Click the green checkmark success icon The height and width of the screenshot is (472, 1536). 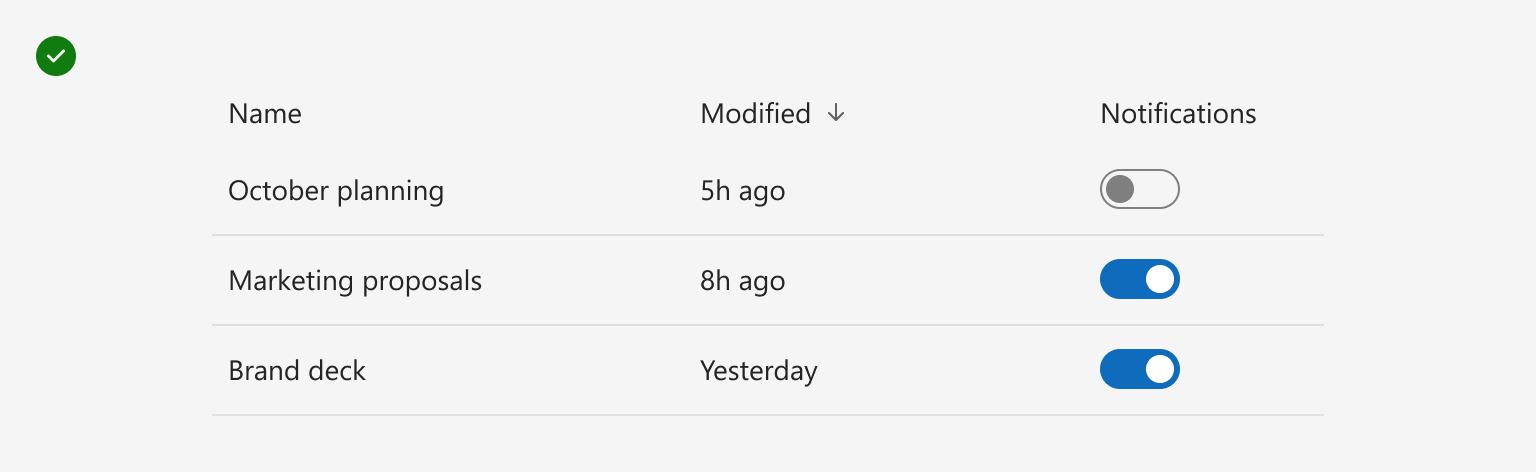pos(56,56)
